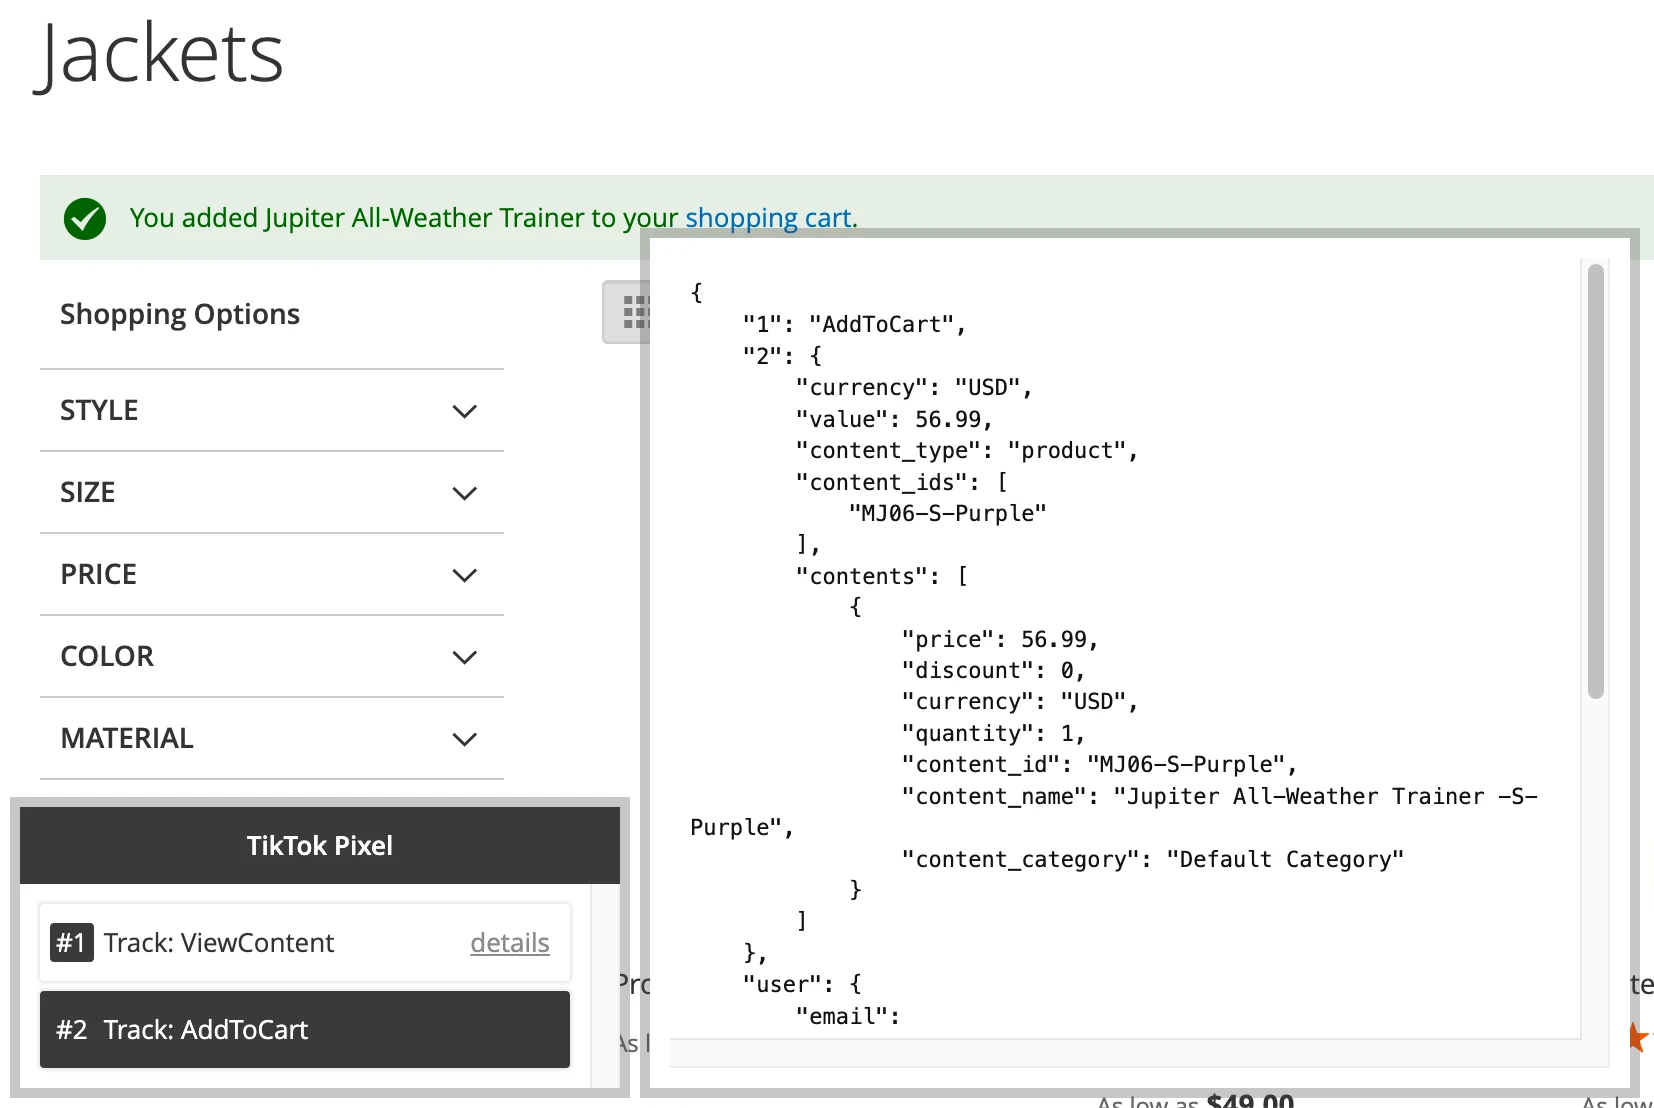Open the shopping cart link
The width and height of the screenshot is (1654, 1108).
[x=768, y=218]
